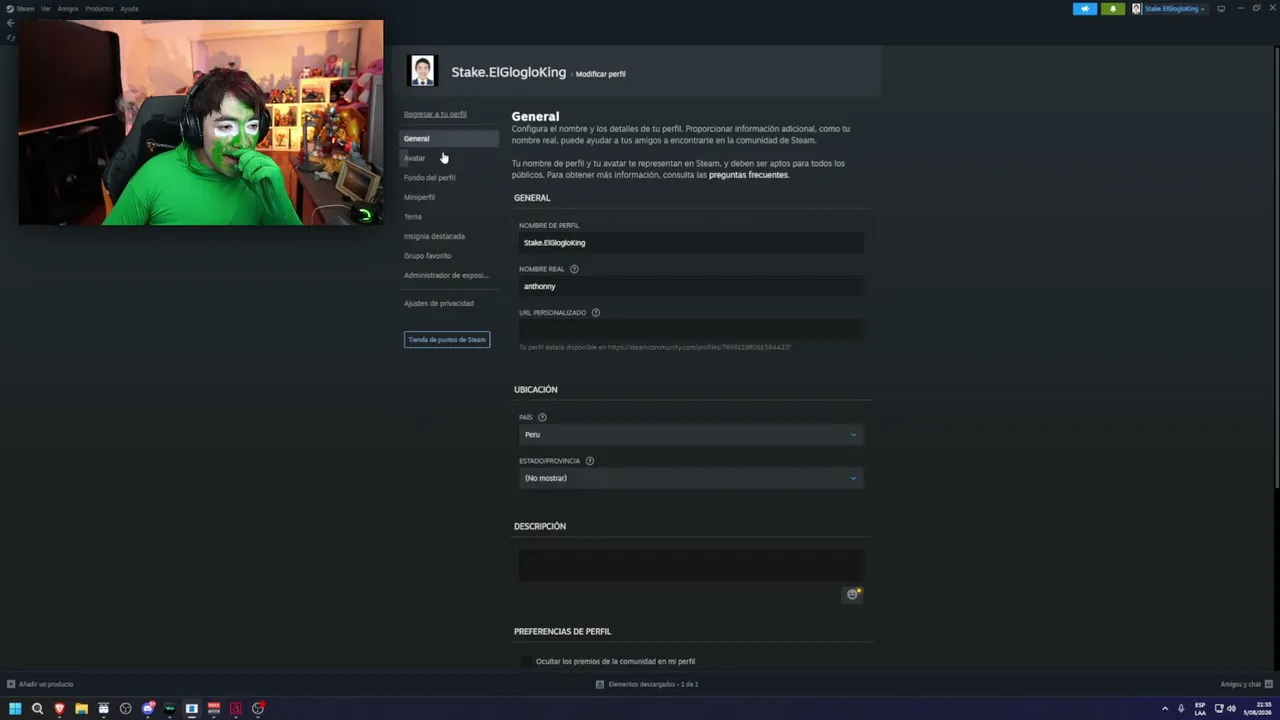Expand the Stake.ElGlogloKing account dropdown
The height and width of the screenshot is (720, 1280).
[x=1174, y=9]
